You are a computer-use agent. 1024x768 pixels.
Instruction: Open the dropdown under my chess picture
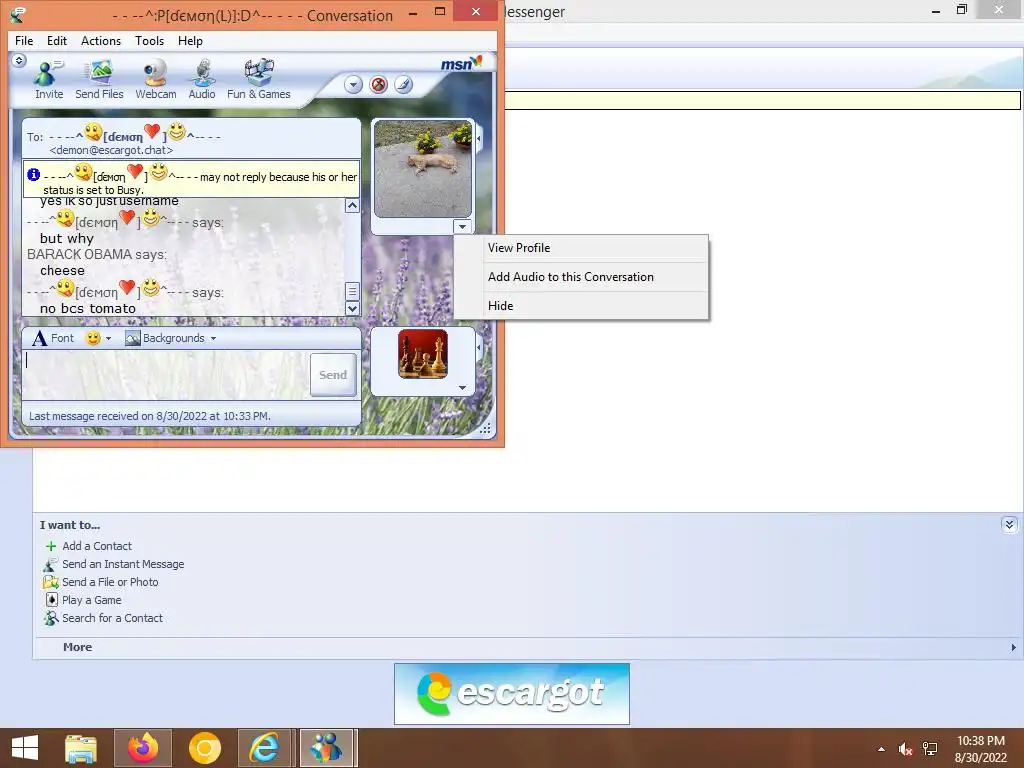(462, 388)
